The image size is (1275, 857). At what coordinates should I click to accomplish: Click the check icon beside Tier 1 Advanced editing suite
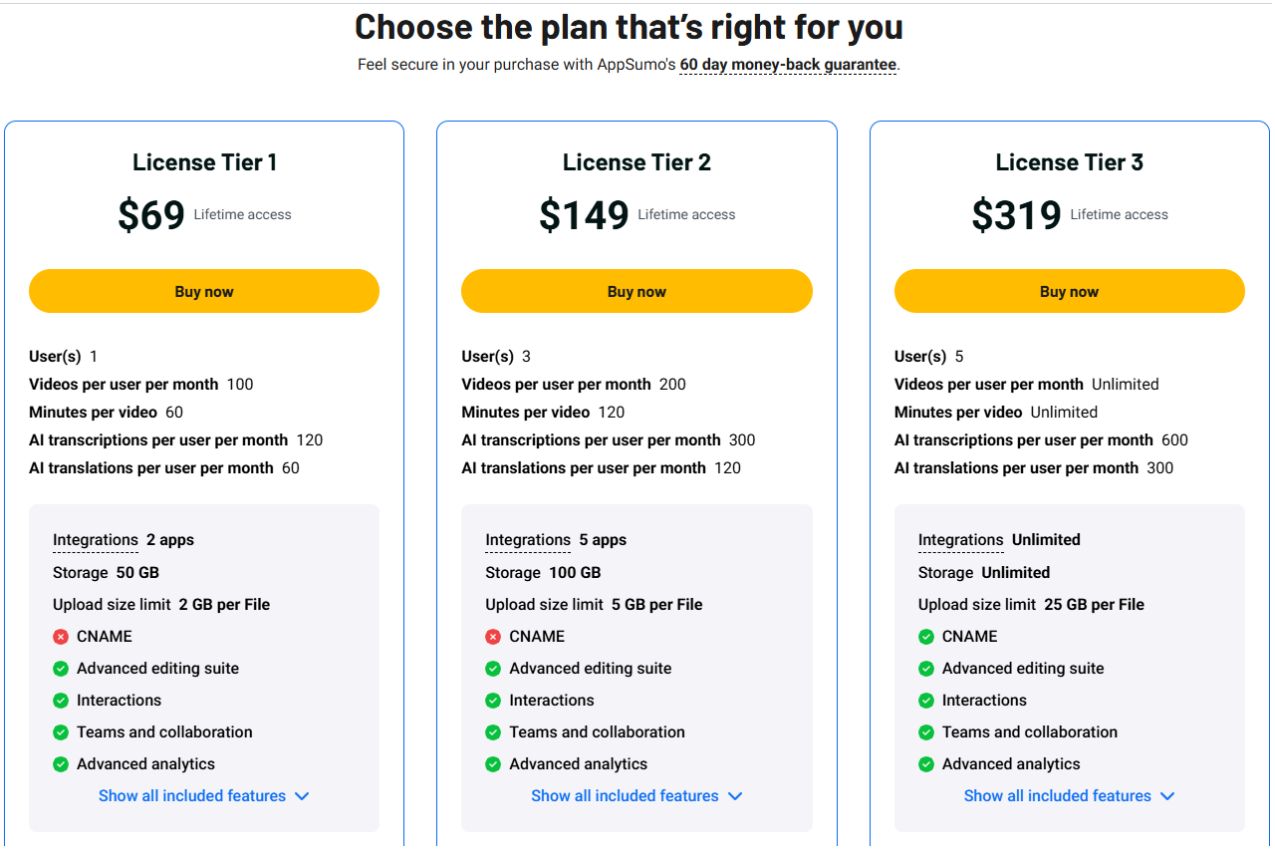62,668
